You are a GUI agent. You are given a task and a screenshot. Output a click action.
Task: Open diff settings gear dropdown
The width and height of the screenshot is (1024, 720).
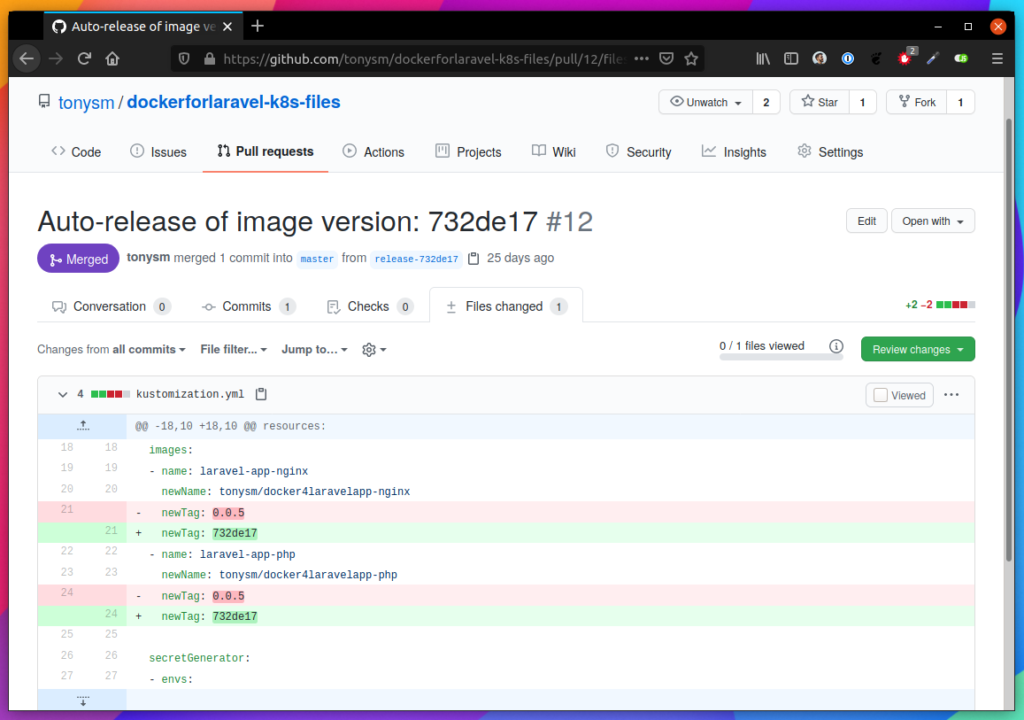[x=374, y=350]
